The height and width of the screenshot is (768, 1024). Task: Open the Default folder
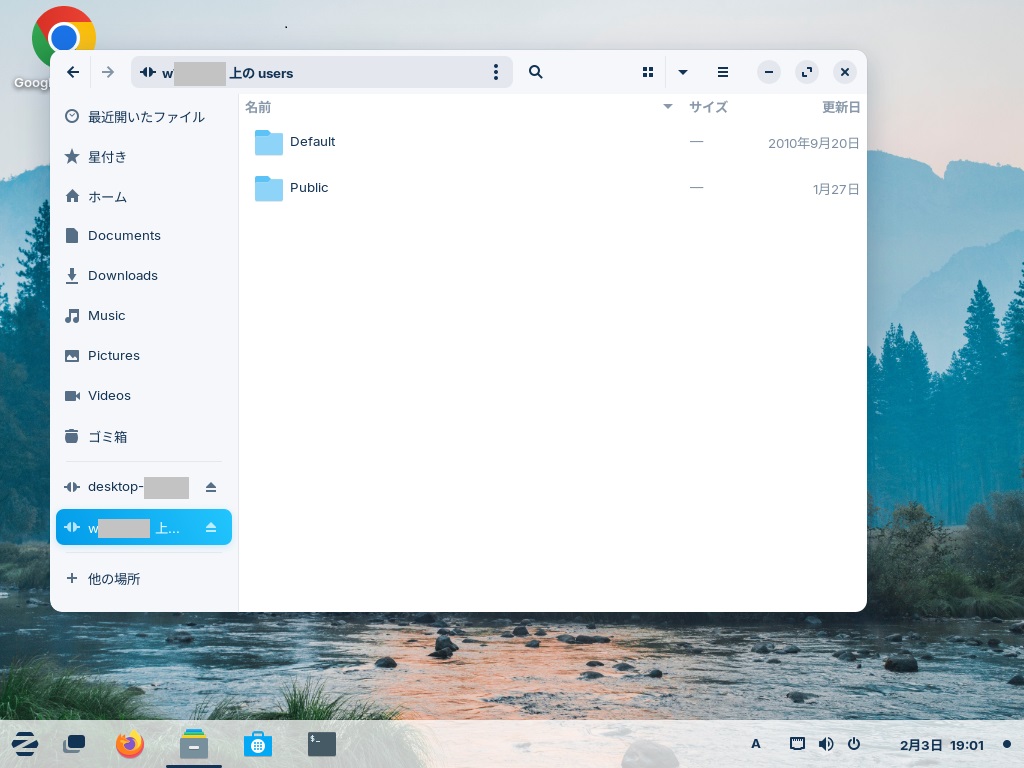coord(312,142)
